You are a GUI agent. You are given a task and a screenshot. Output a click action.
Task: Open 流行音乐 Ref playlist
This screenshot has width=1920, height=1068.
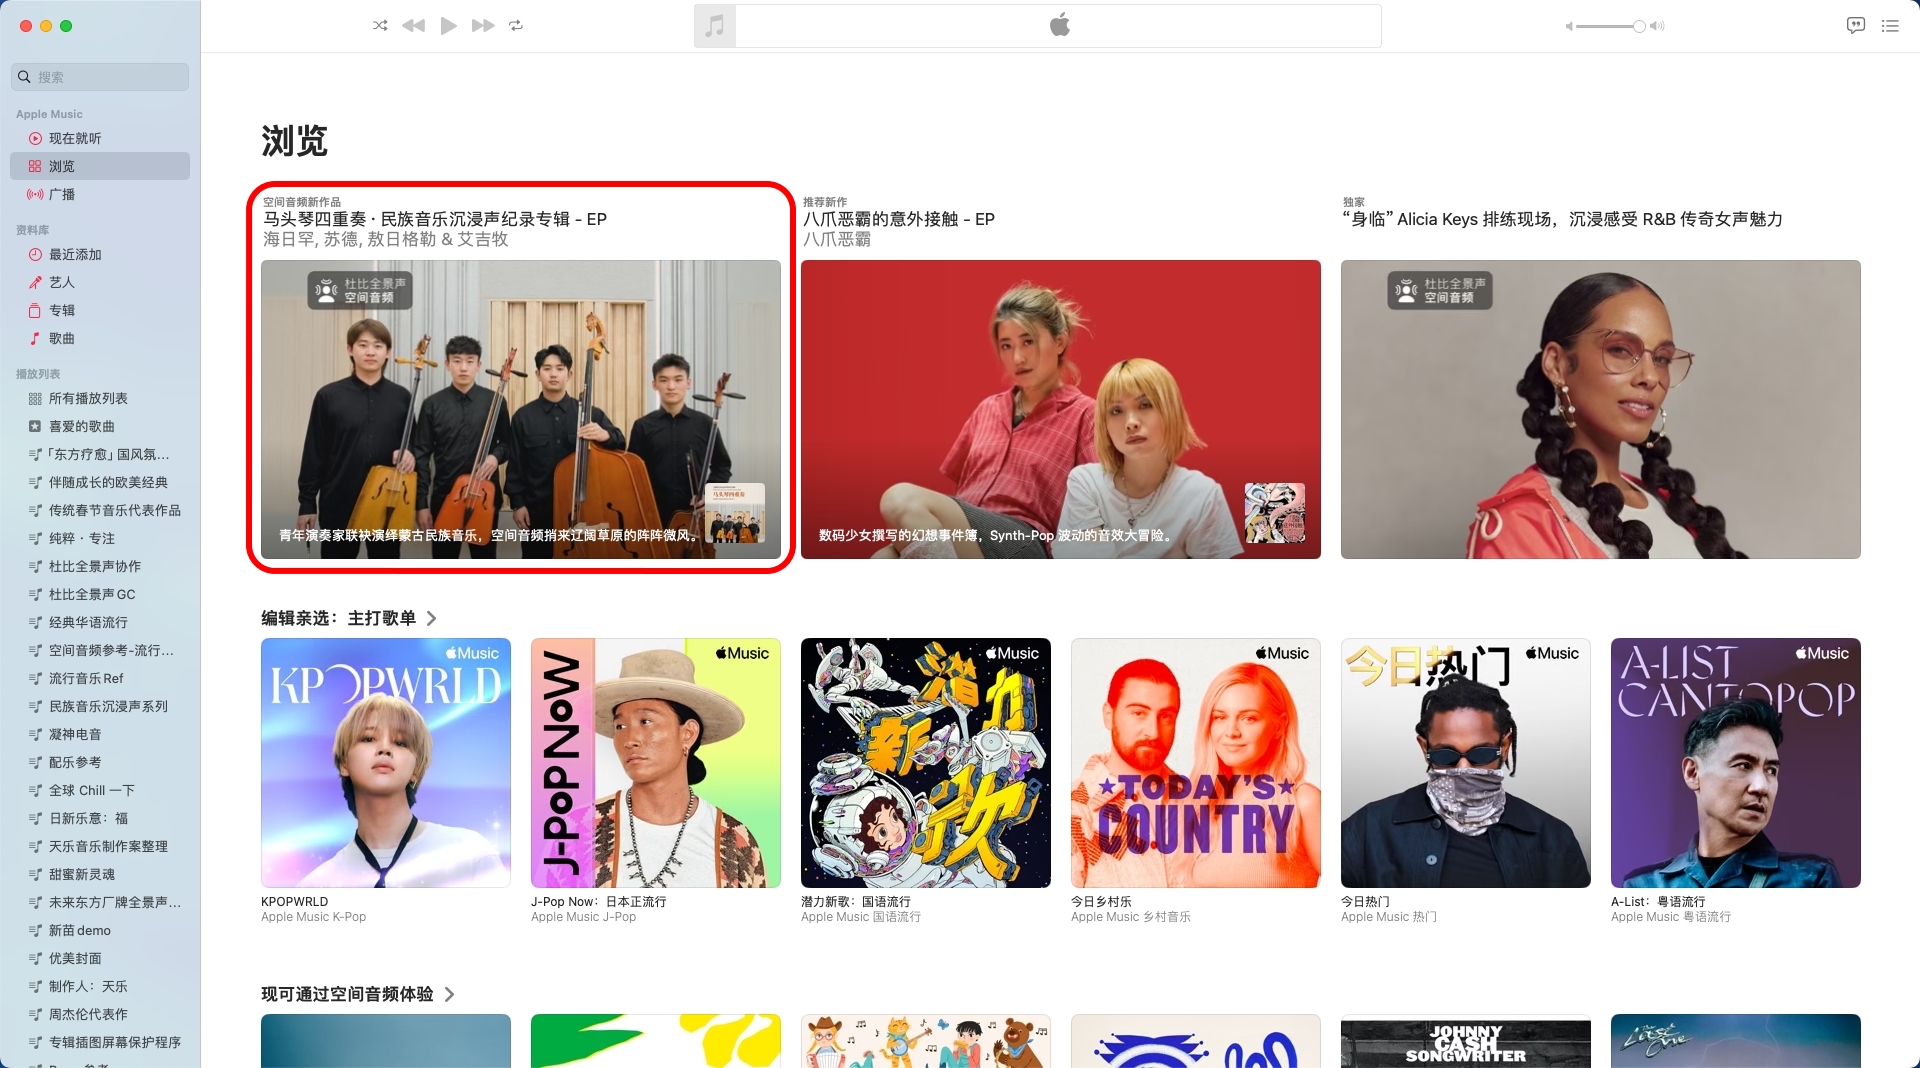click(100, 678)
